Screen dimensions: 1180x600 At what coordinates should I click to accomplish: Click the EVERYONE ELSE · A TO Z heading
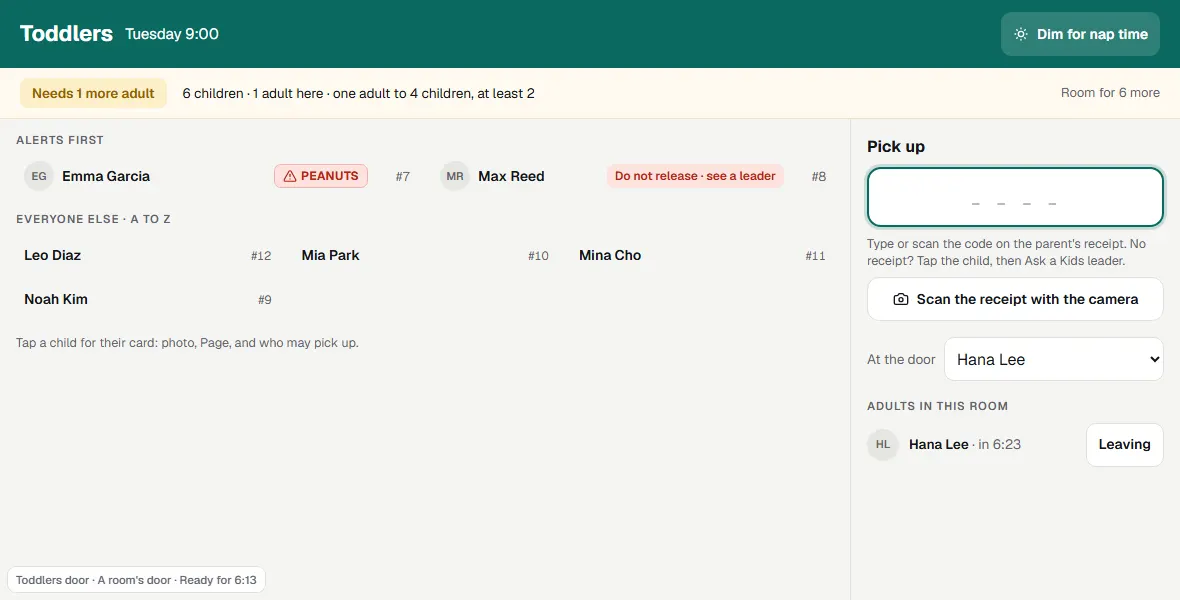pos(93,219)
